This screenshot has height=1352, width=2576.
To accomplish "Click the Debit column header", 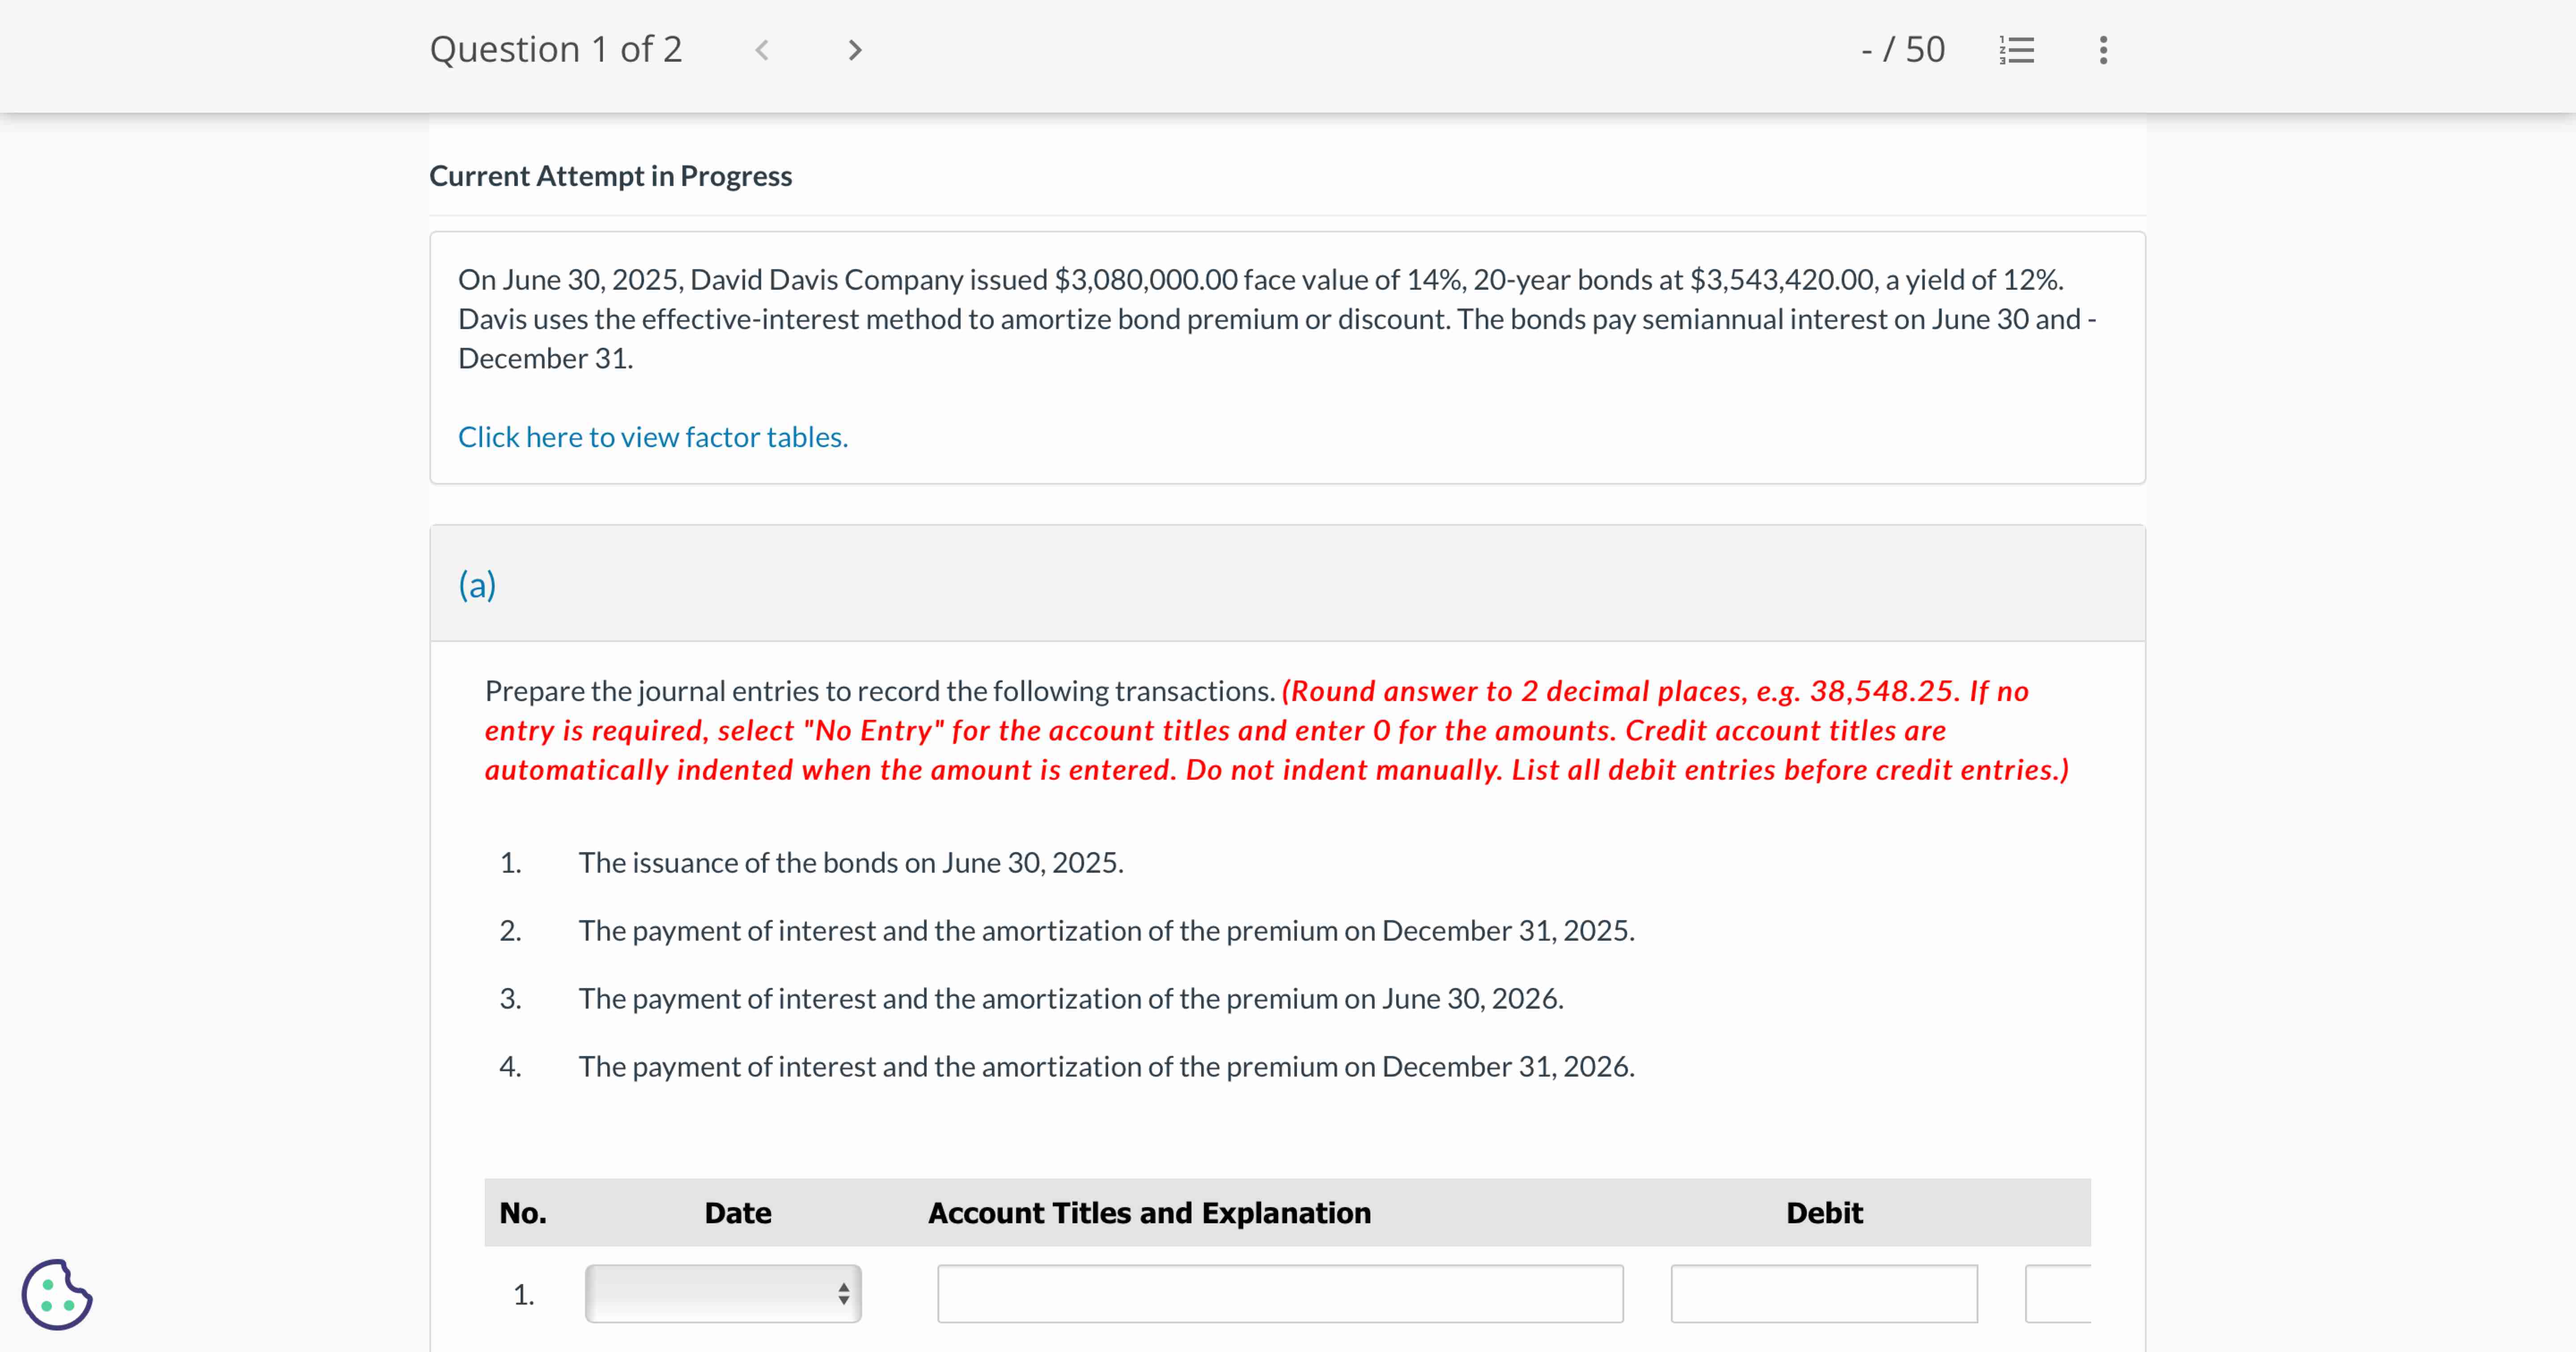I will point(1824,1213).
